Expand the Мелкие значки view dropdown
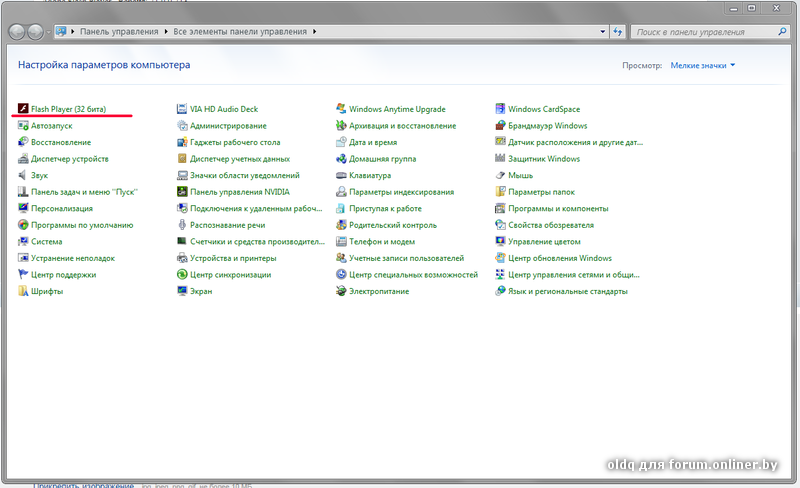 coord(703,65)
